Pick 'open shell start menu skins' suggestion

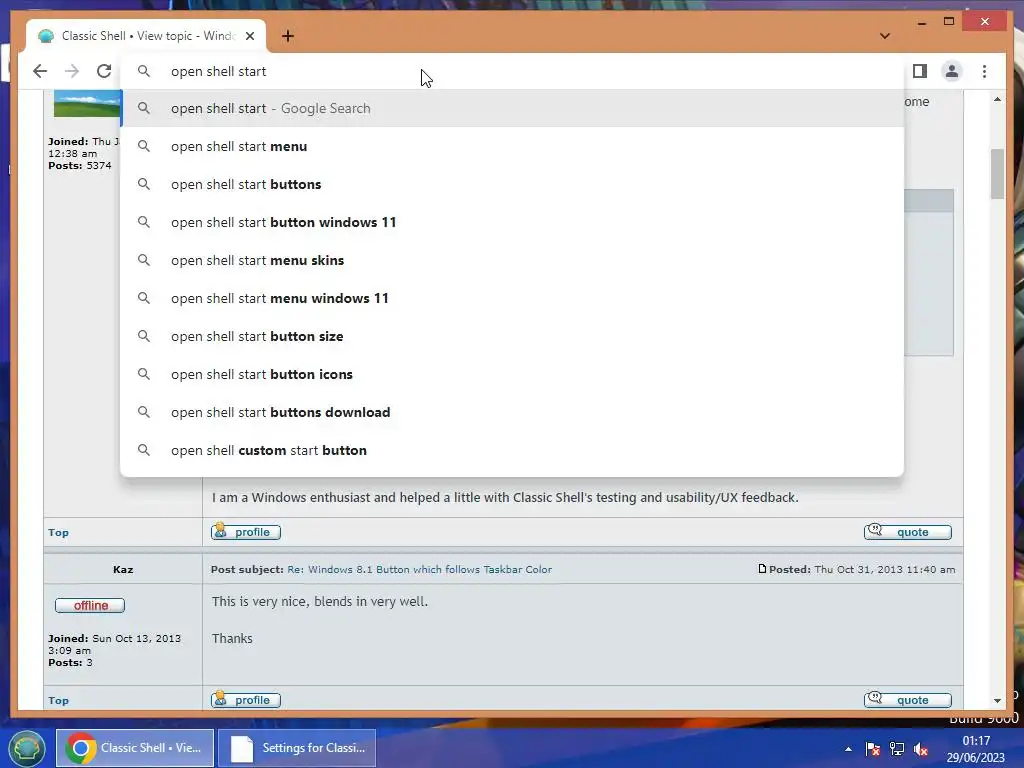pyautogui.click(x=512, y=260)
